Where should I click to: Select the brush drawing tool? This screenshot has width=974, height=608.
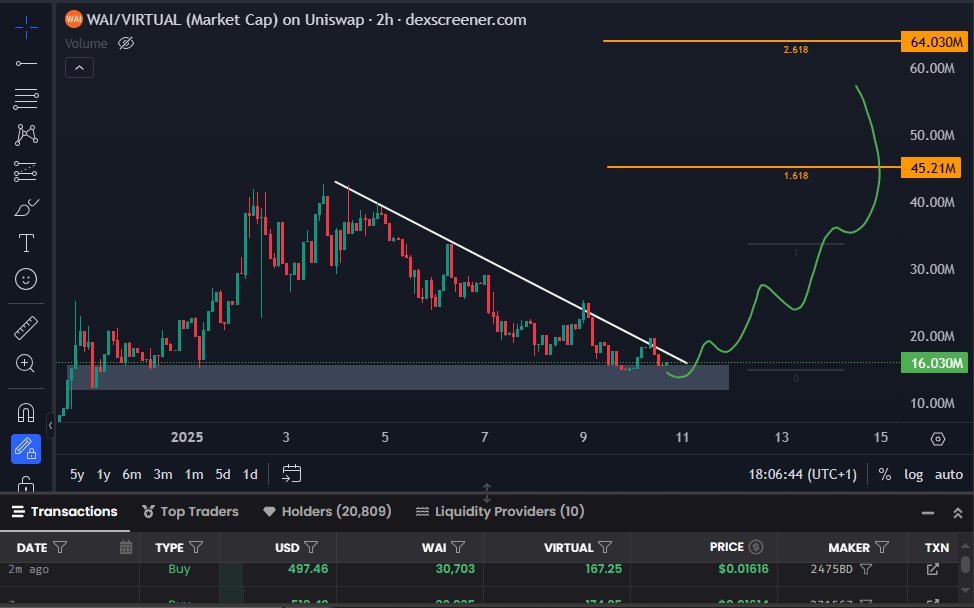point(26,207)
